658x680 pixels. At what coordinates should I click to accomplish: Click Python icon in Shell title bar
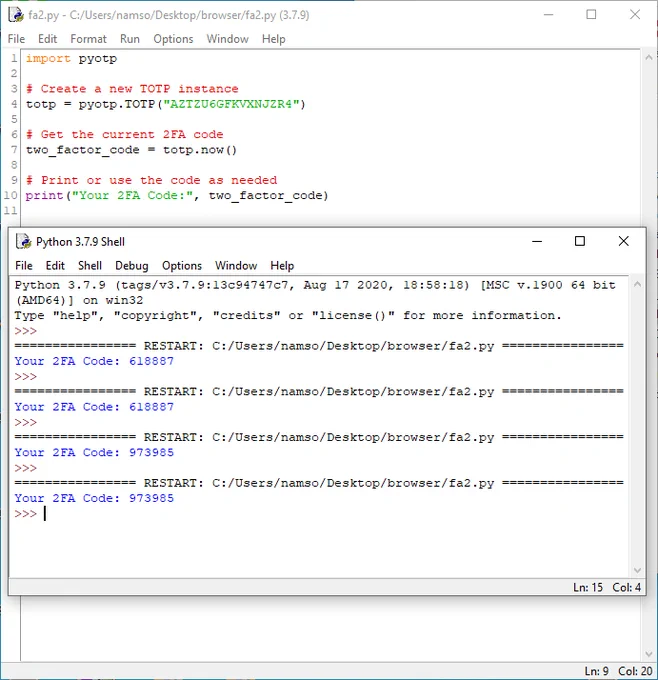point(24,241)
